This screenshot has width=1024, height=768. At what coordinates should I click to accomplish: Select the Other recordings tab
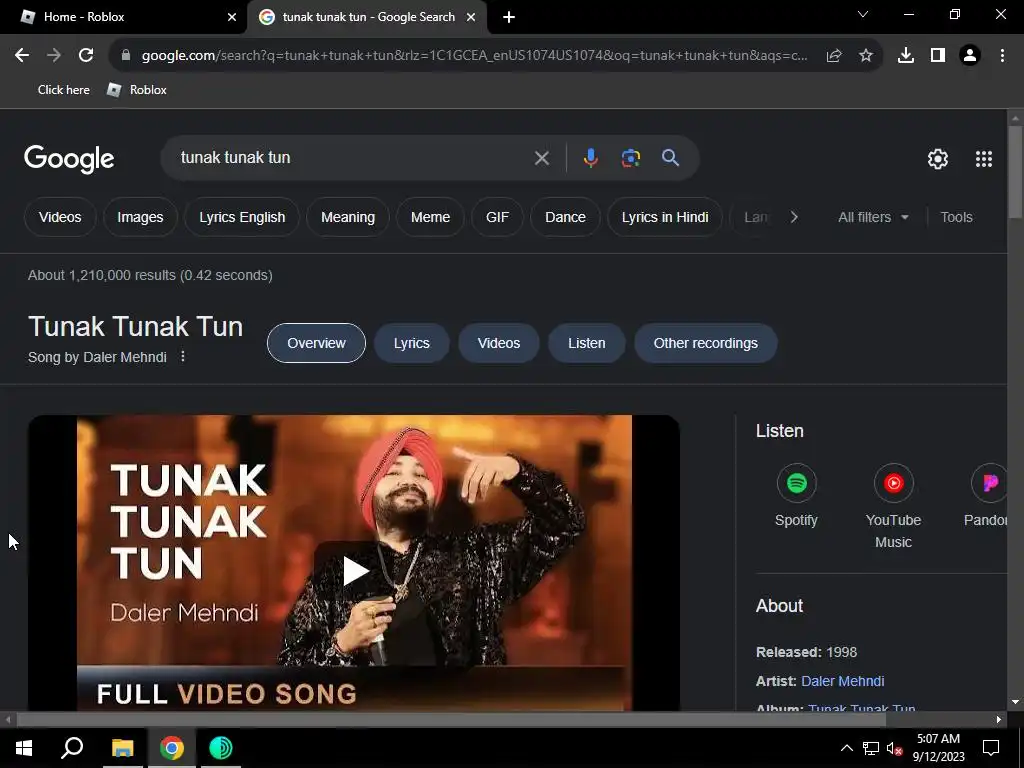pyautogui.click(x=705, y=343)
